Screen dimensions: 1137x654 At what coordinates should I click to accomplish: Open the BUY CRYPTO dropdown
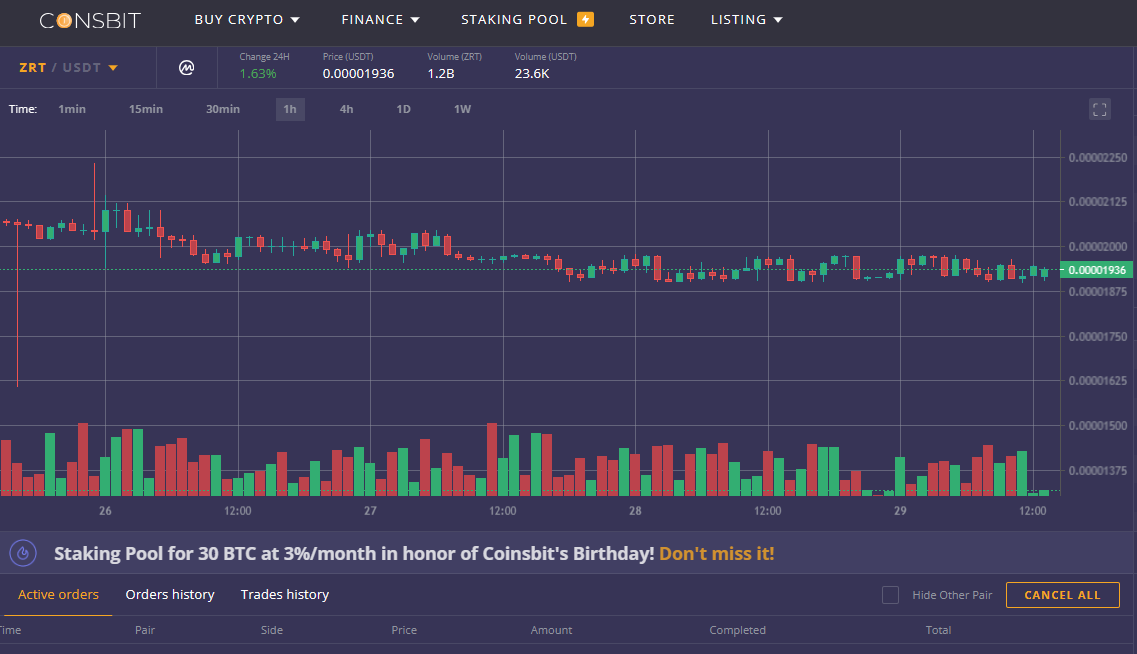[247, 19]
